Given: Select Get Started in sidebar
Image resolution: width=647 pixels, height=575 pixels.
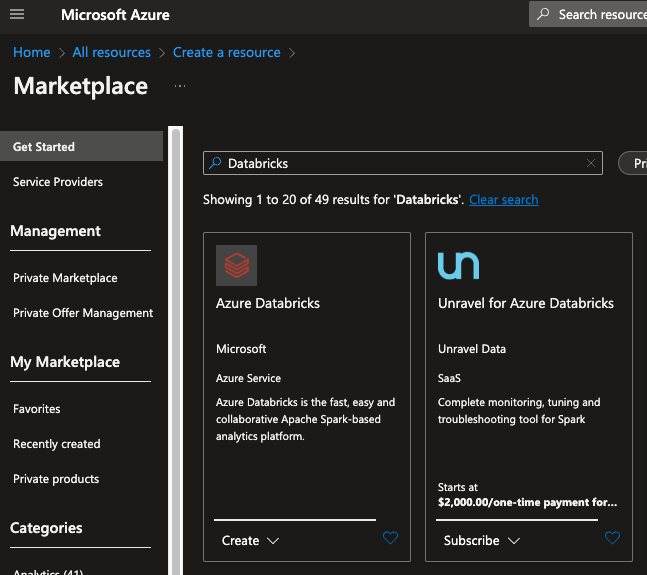Looking at the screenshot, I should [x=81, y=146].
